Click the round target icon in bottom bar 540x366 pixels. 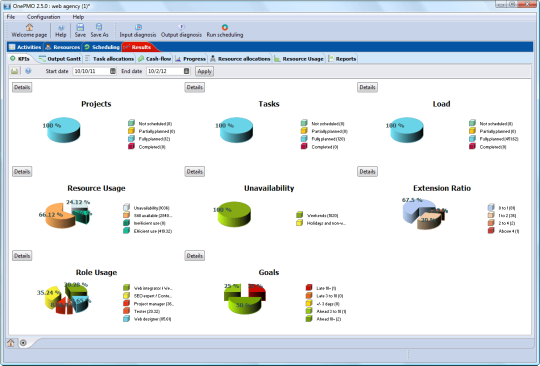[x=23, y=343]
